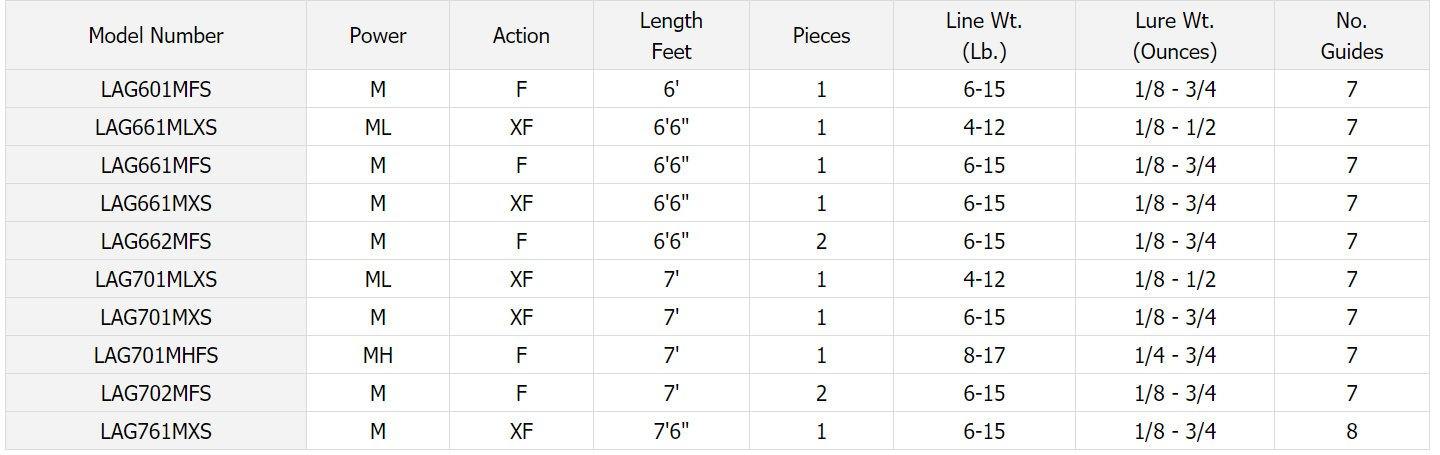
Task: Click the MH power cell
Action: (x=378, y=356)
